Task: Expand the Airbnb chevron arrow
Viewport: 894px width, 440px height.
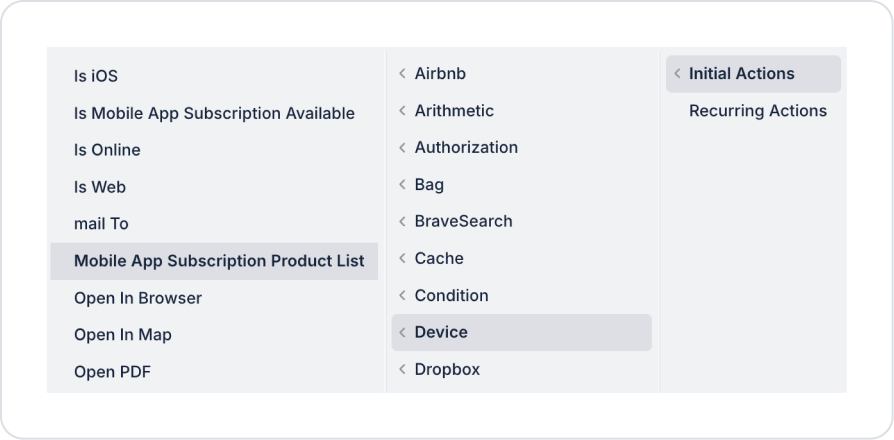Action: pos(402,74)
